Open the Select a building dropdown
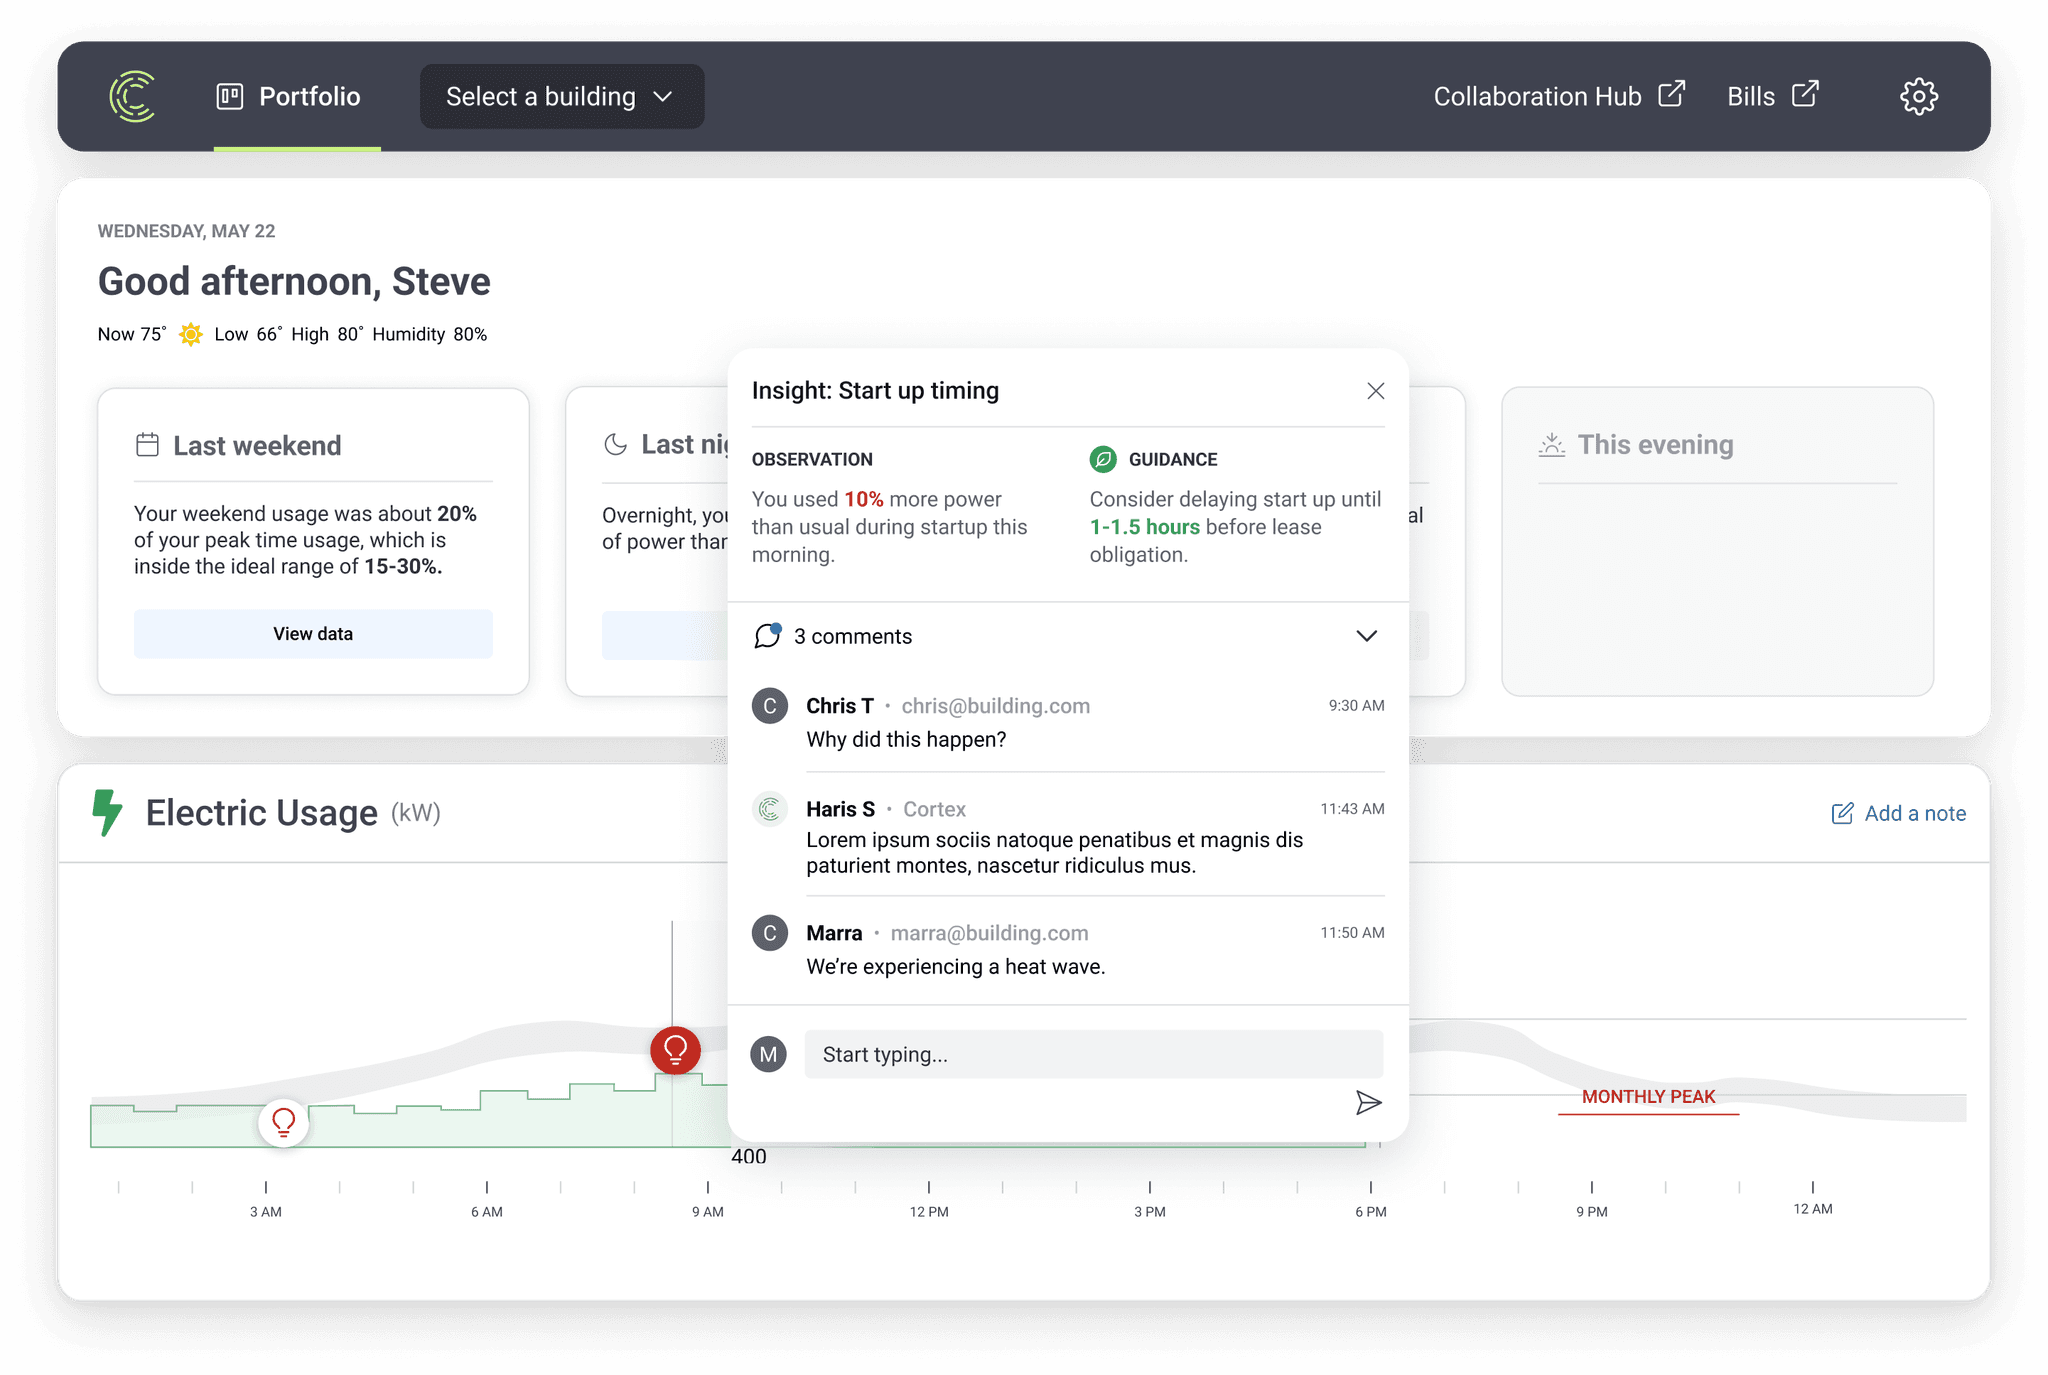 coord(561,96)
